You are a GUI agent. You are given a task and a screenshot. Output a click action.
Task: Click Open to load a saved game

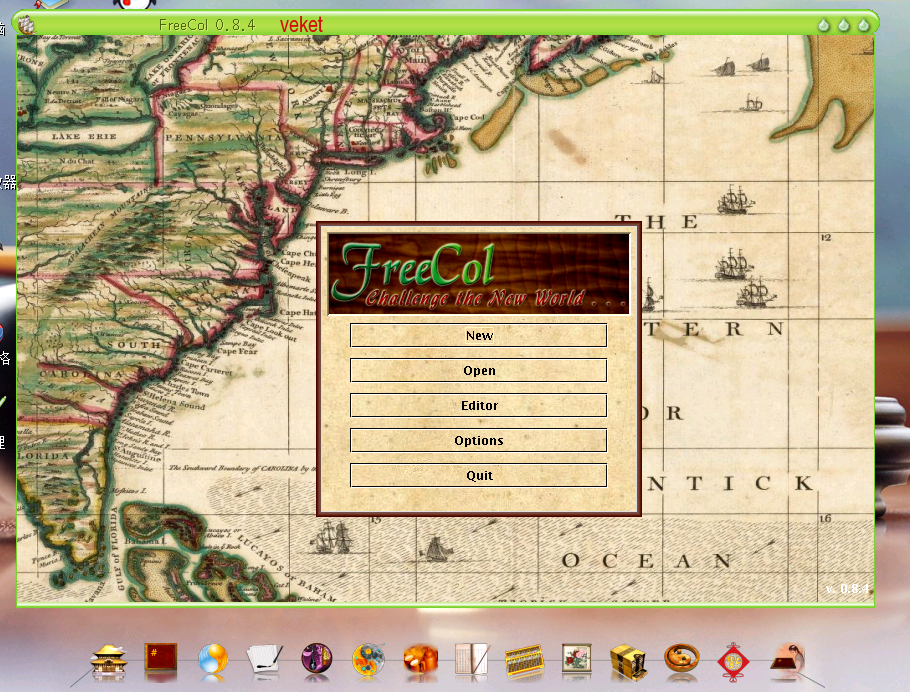[478, 370]
